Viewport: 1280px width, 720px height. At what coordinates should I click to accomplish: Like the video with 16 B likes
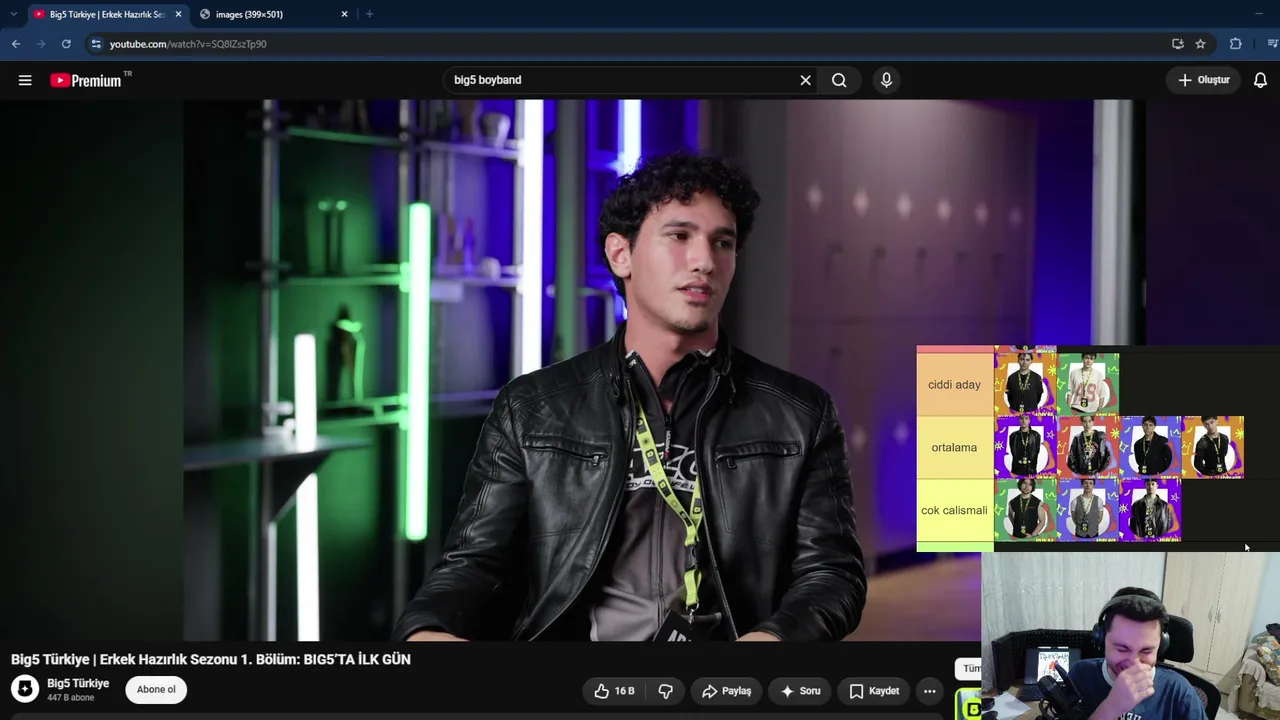click(614, 691)
